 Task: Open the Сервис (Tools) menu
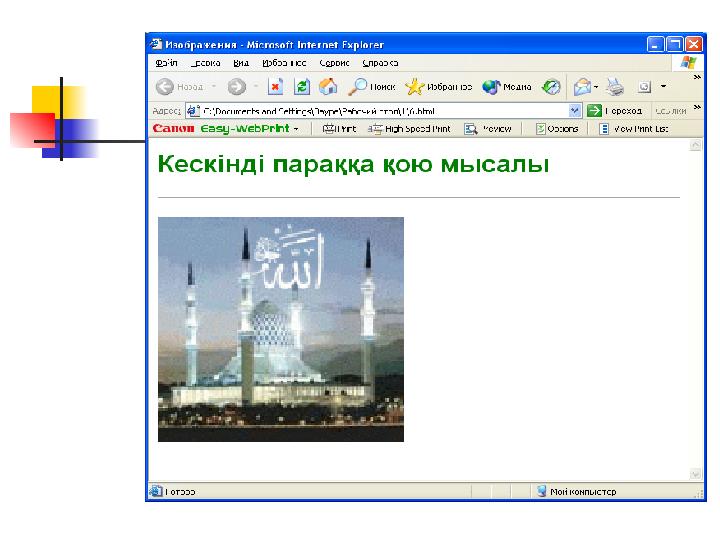334,63
